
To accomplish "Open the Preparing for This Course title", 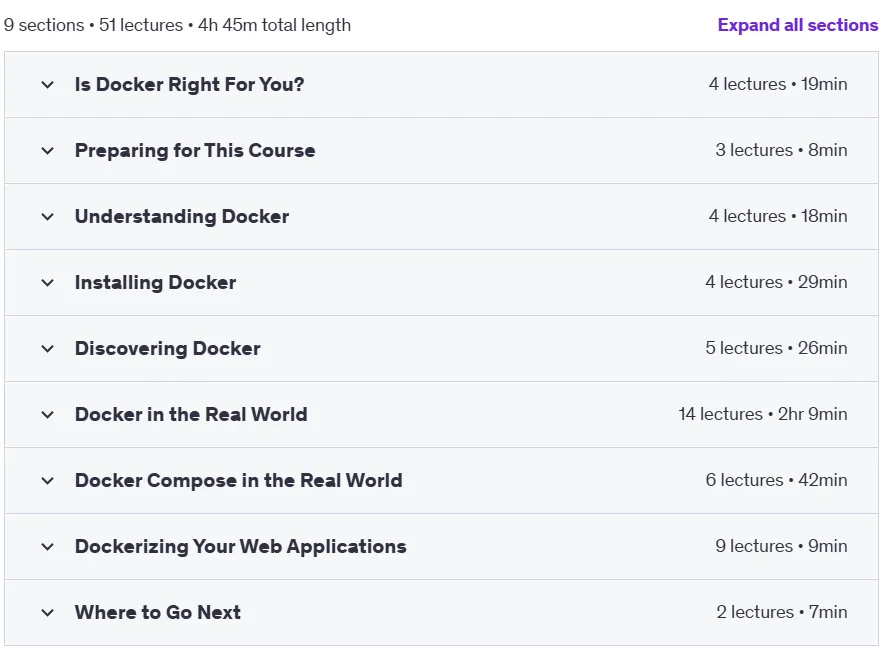I will (x=195, y=150).
